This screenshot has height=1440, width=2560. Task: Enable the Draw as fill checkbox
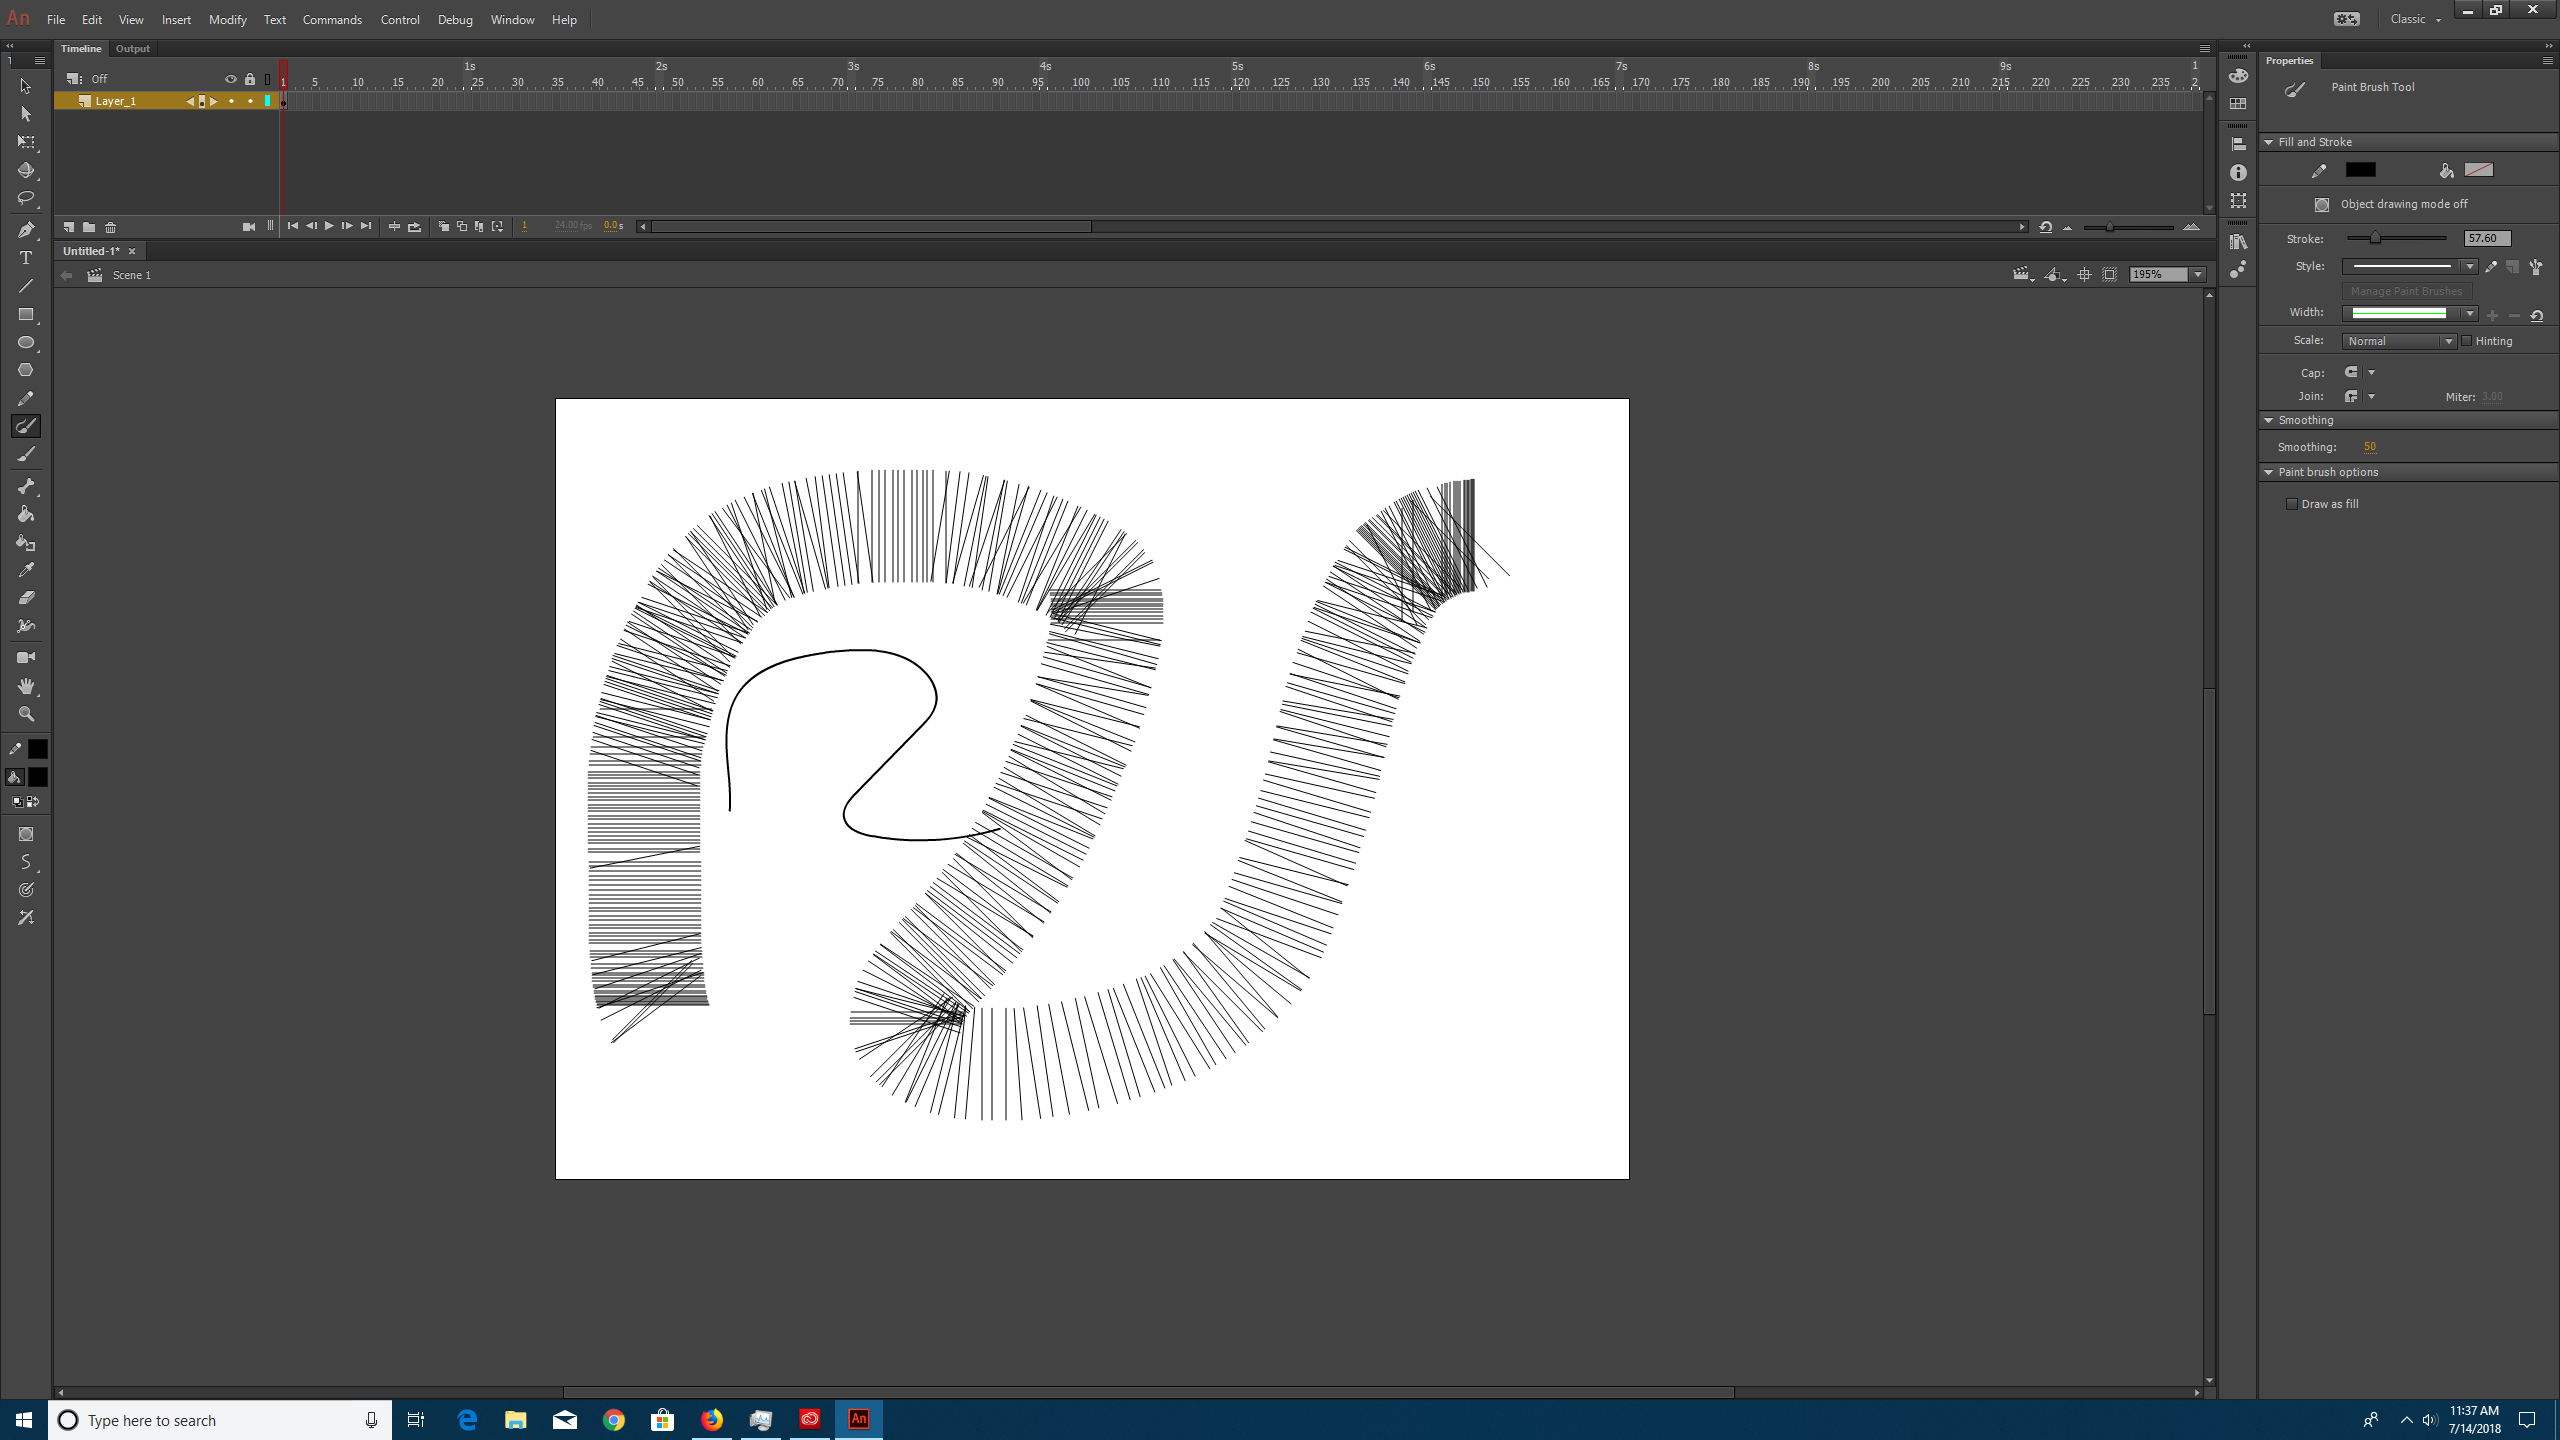pos(2292,504)
